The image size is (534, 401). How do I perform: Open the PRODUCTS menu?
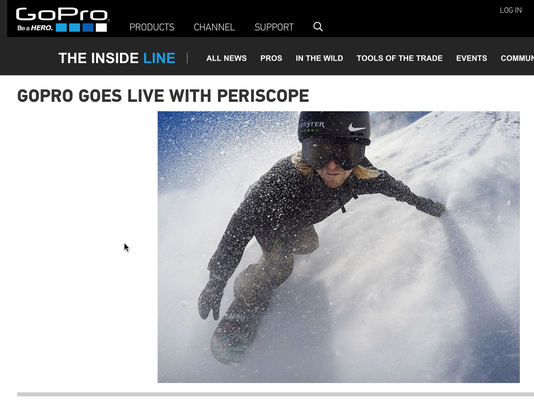[x=152, y=27]
